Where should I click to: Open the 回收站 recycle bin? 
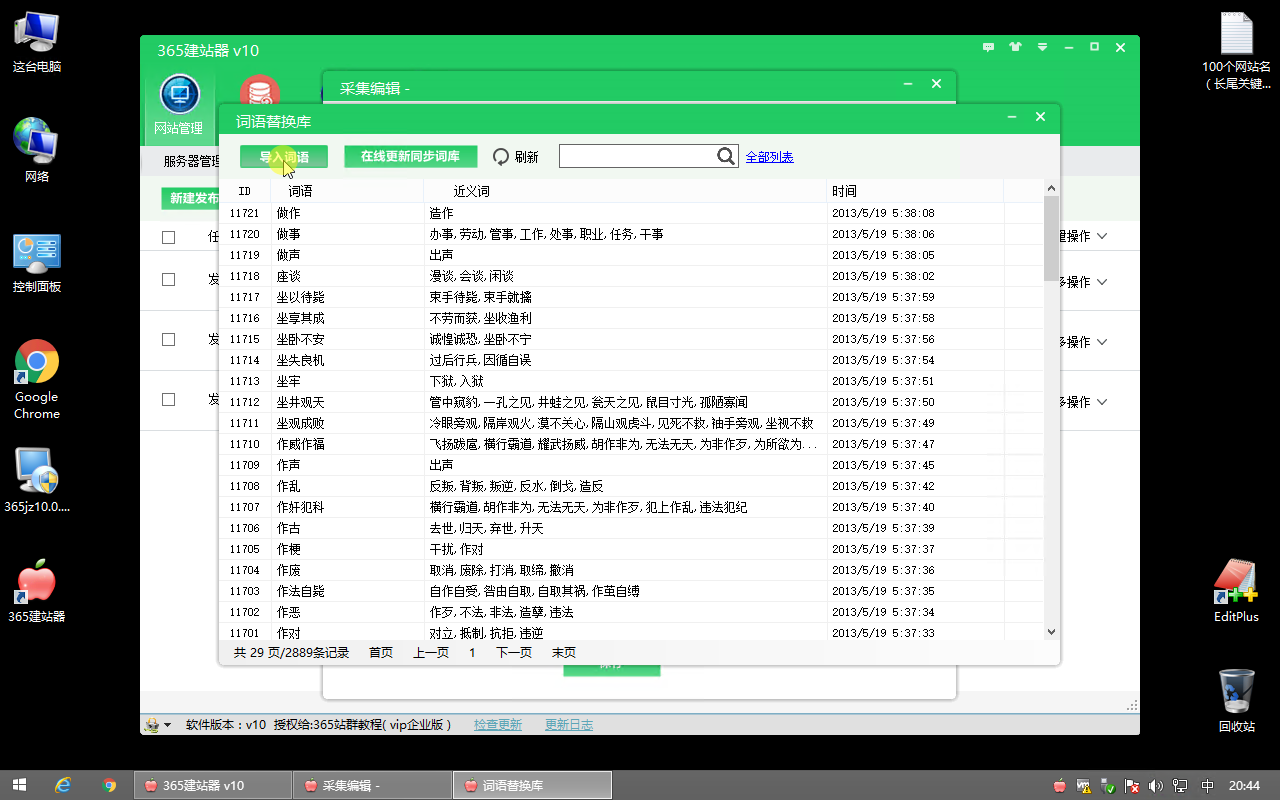tap(1236, 700)
